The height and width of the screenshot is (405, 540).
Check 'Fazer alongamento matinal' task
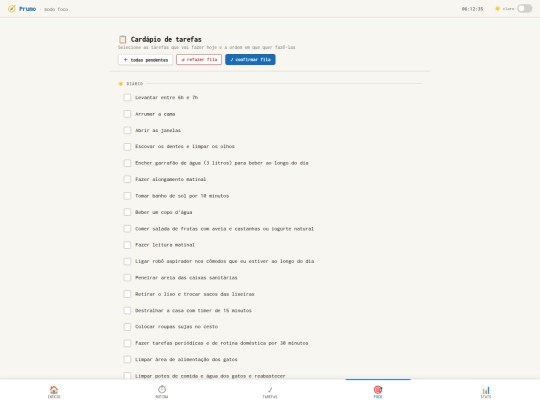click(127, 179)
